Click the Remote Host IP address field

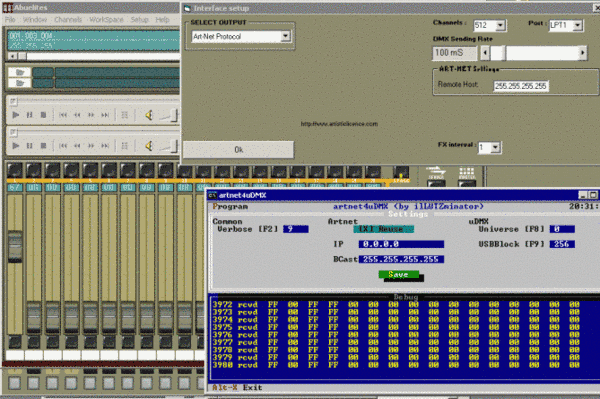click(x=521, y=86)
